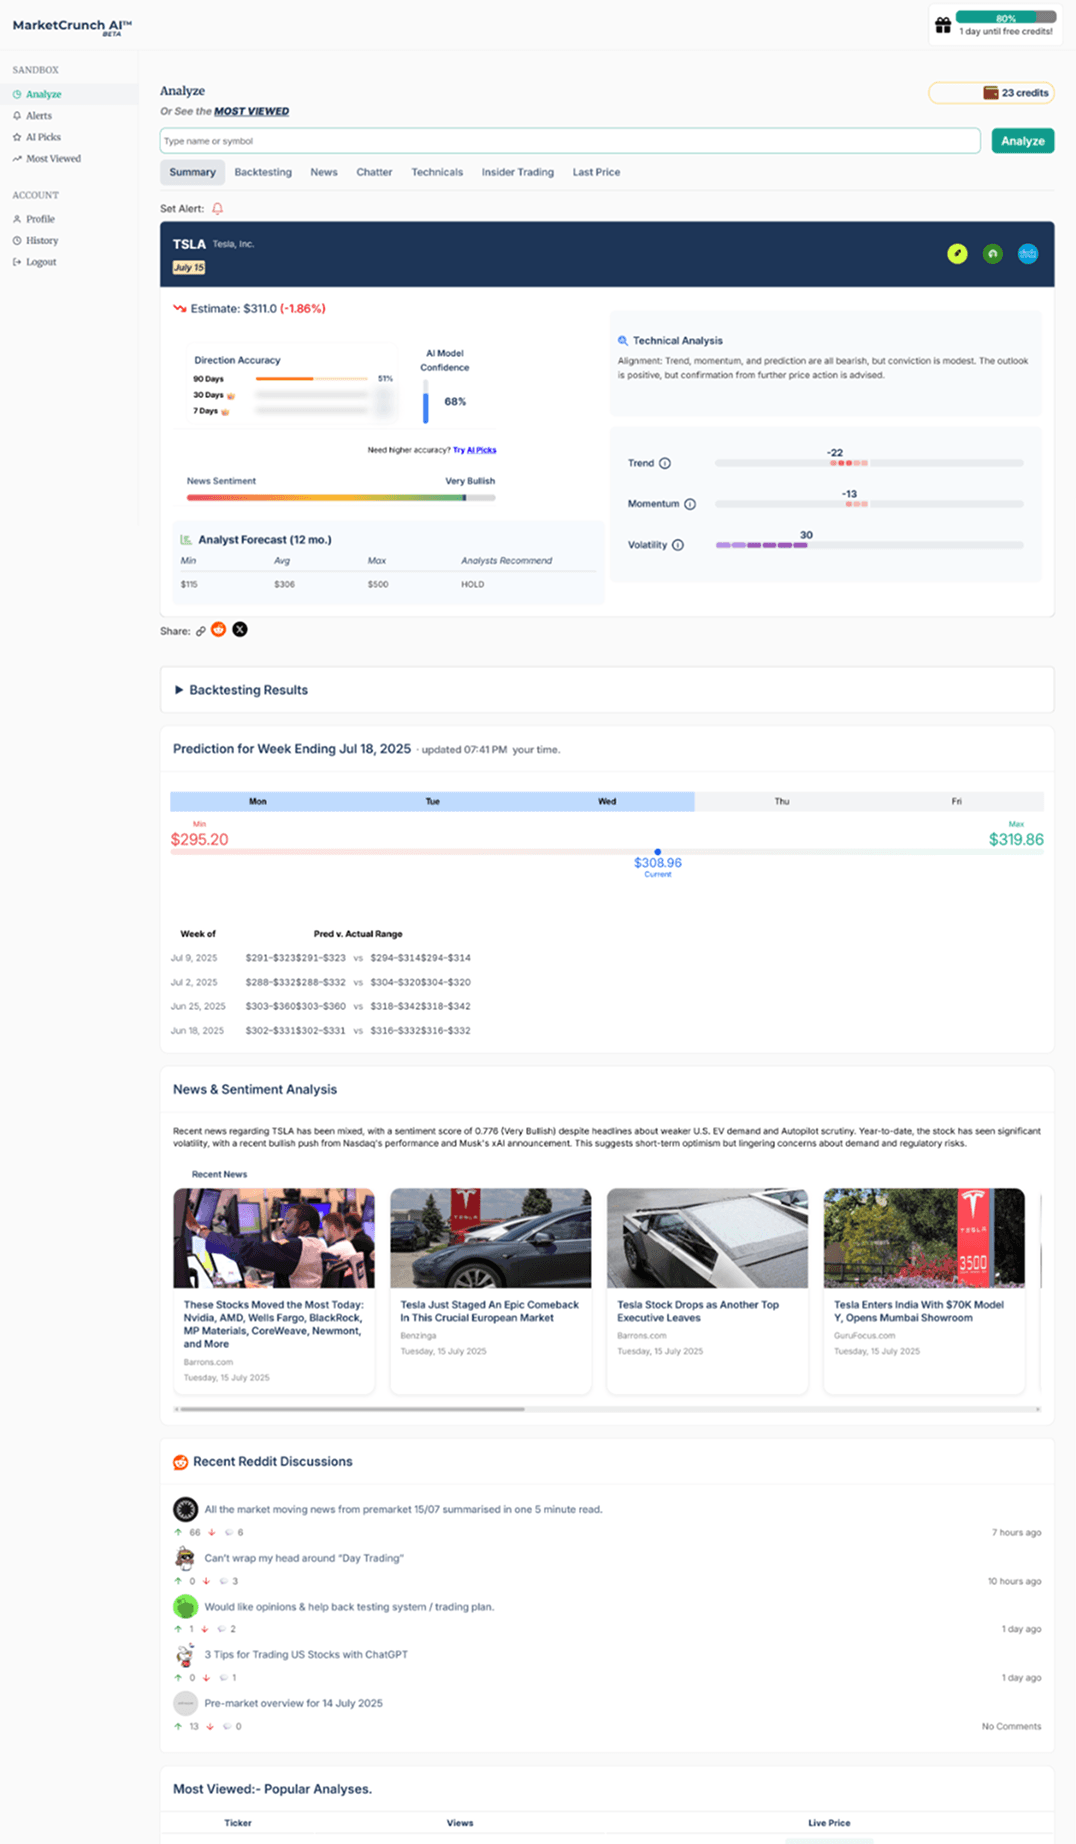Copy the share link icon
1076x1844 pixels.
[x=201, y=631]
